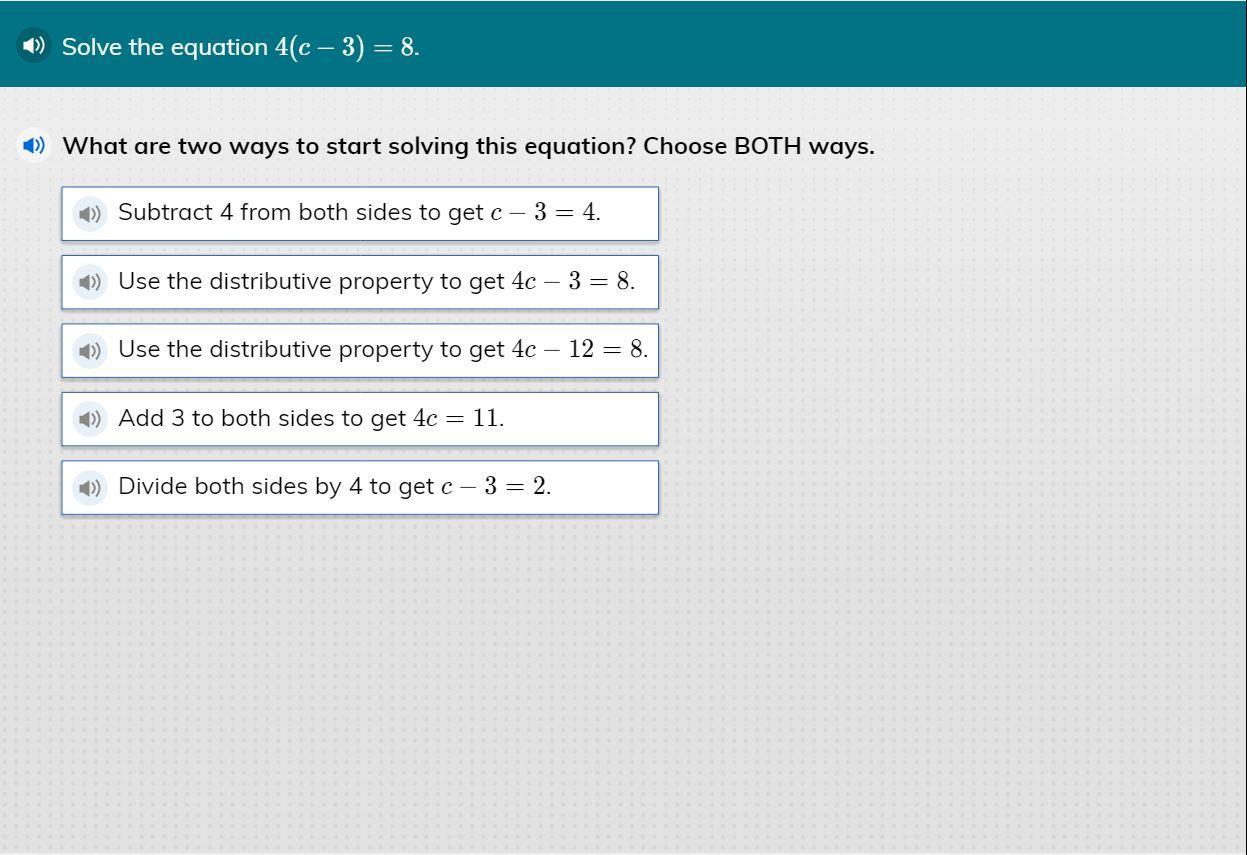
Task: Play audio for the 4c − 3 = 8 distributive option
Action: (90, 282)
